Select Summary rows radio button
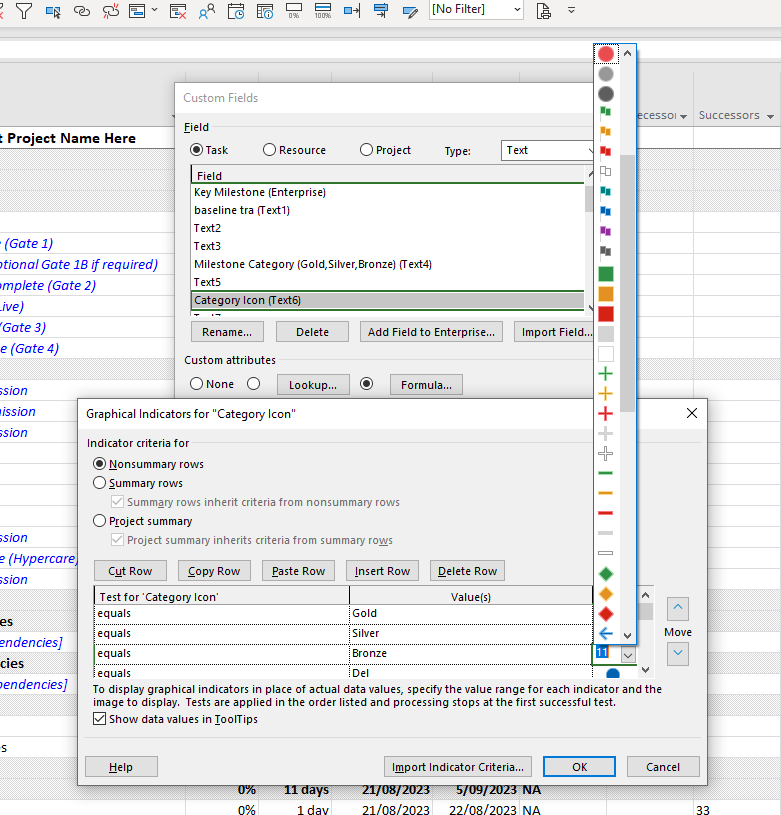 pos(99,483)
